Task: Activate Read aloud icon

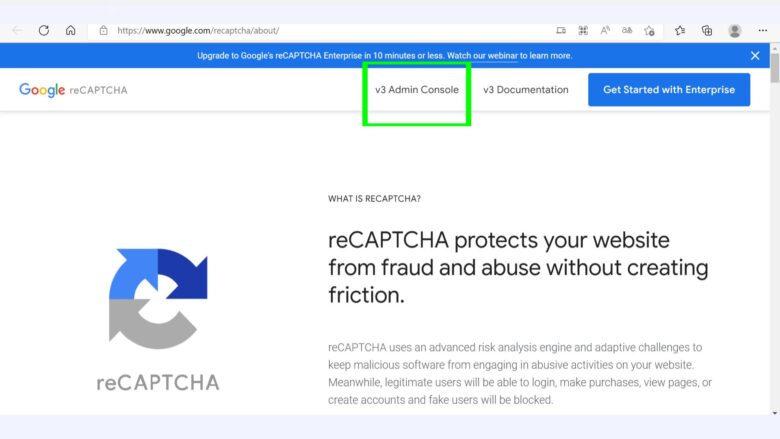Action: (x=605, y=30)
